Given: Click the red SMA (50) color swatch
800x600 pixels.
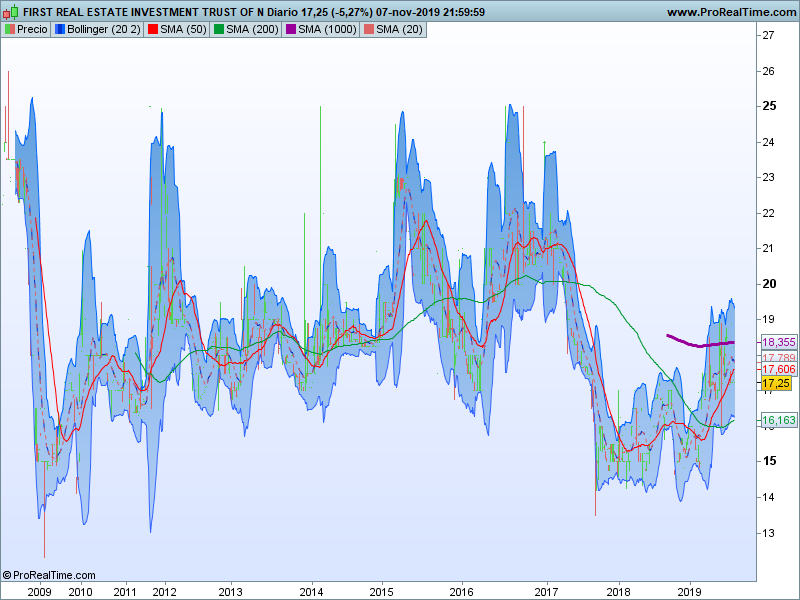Looking at the screenshot, I should point(153,30).
